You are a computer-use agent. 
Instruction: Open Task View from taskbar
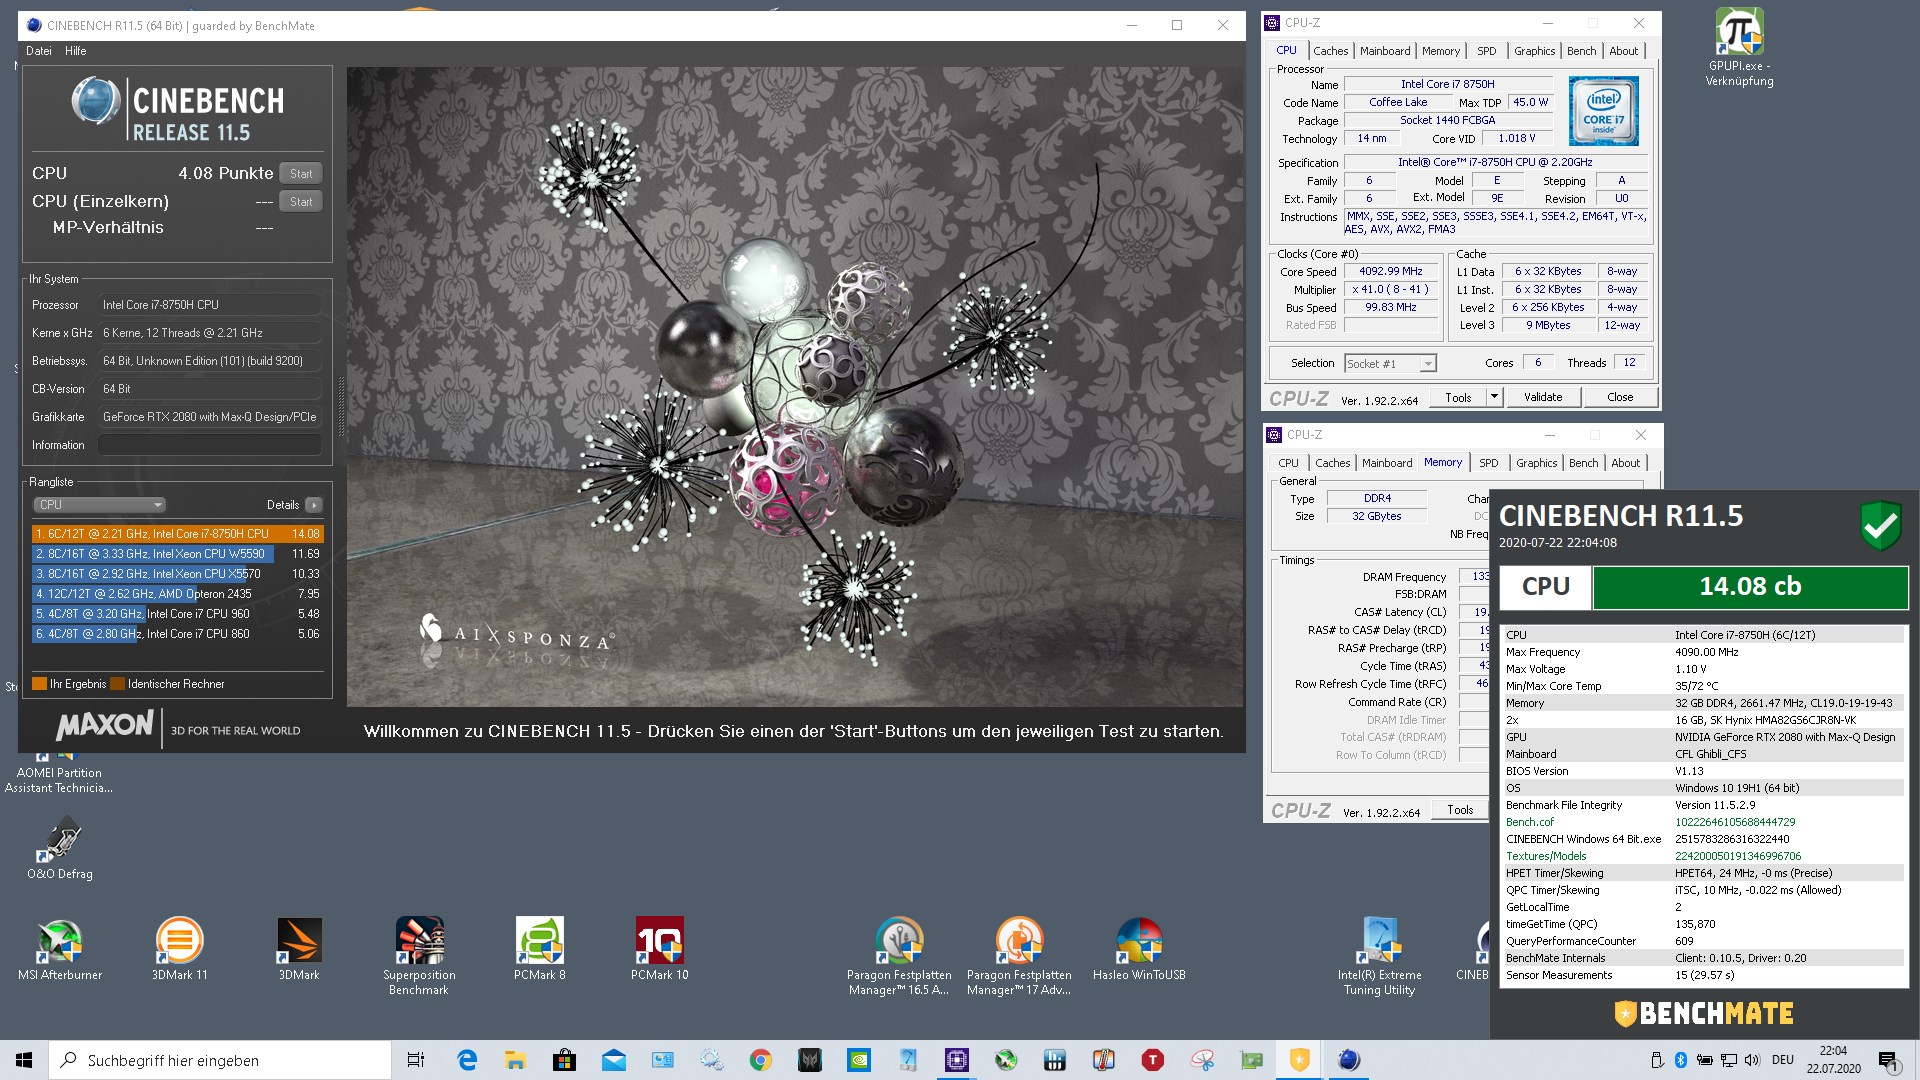click(416, 1060)
